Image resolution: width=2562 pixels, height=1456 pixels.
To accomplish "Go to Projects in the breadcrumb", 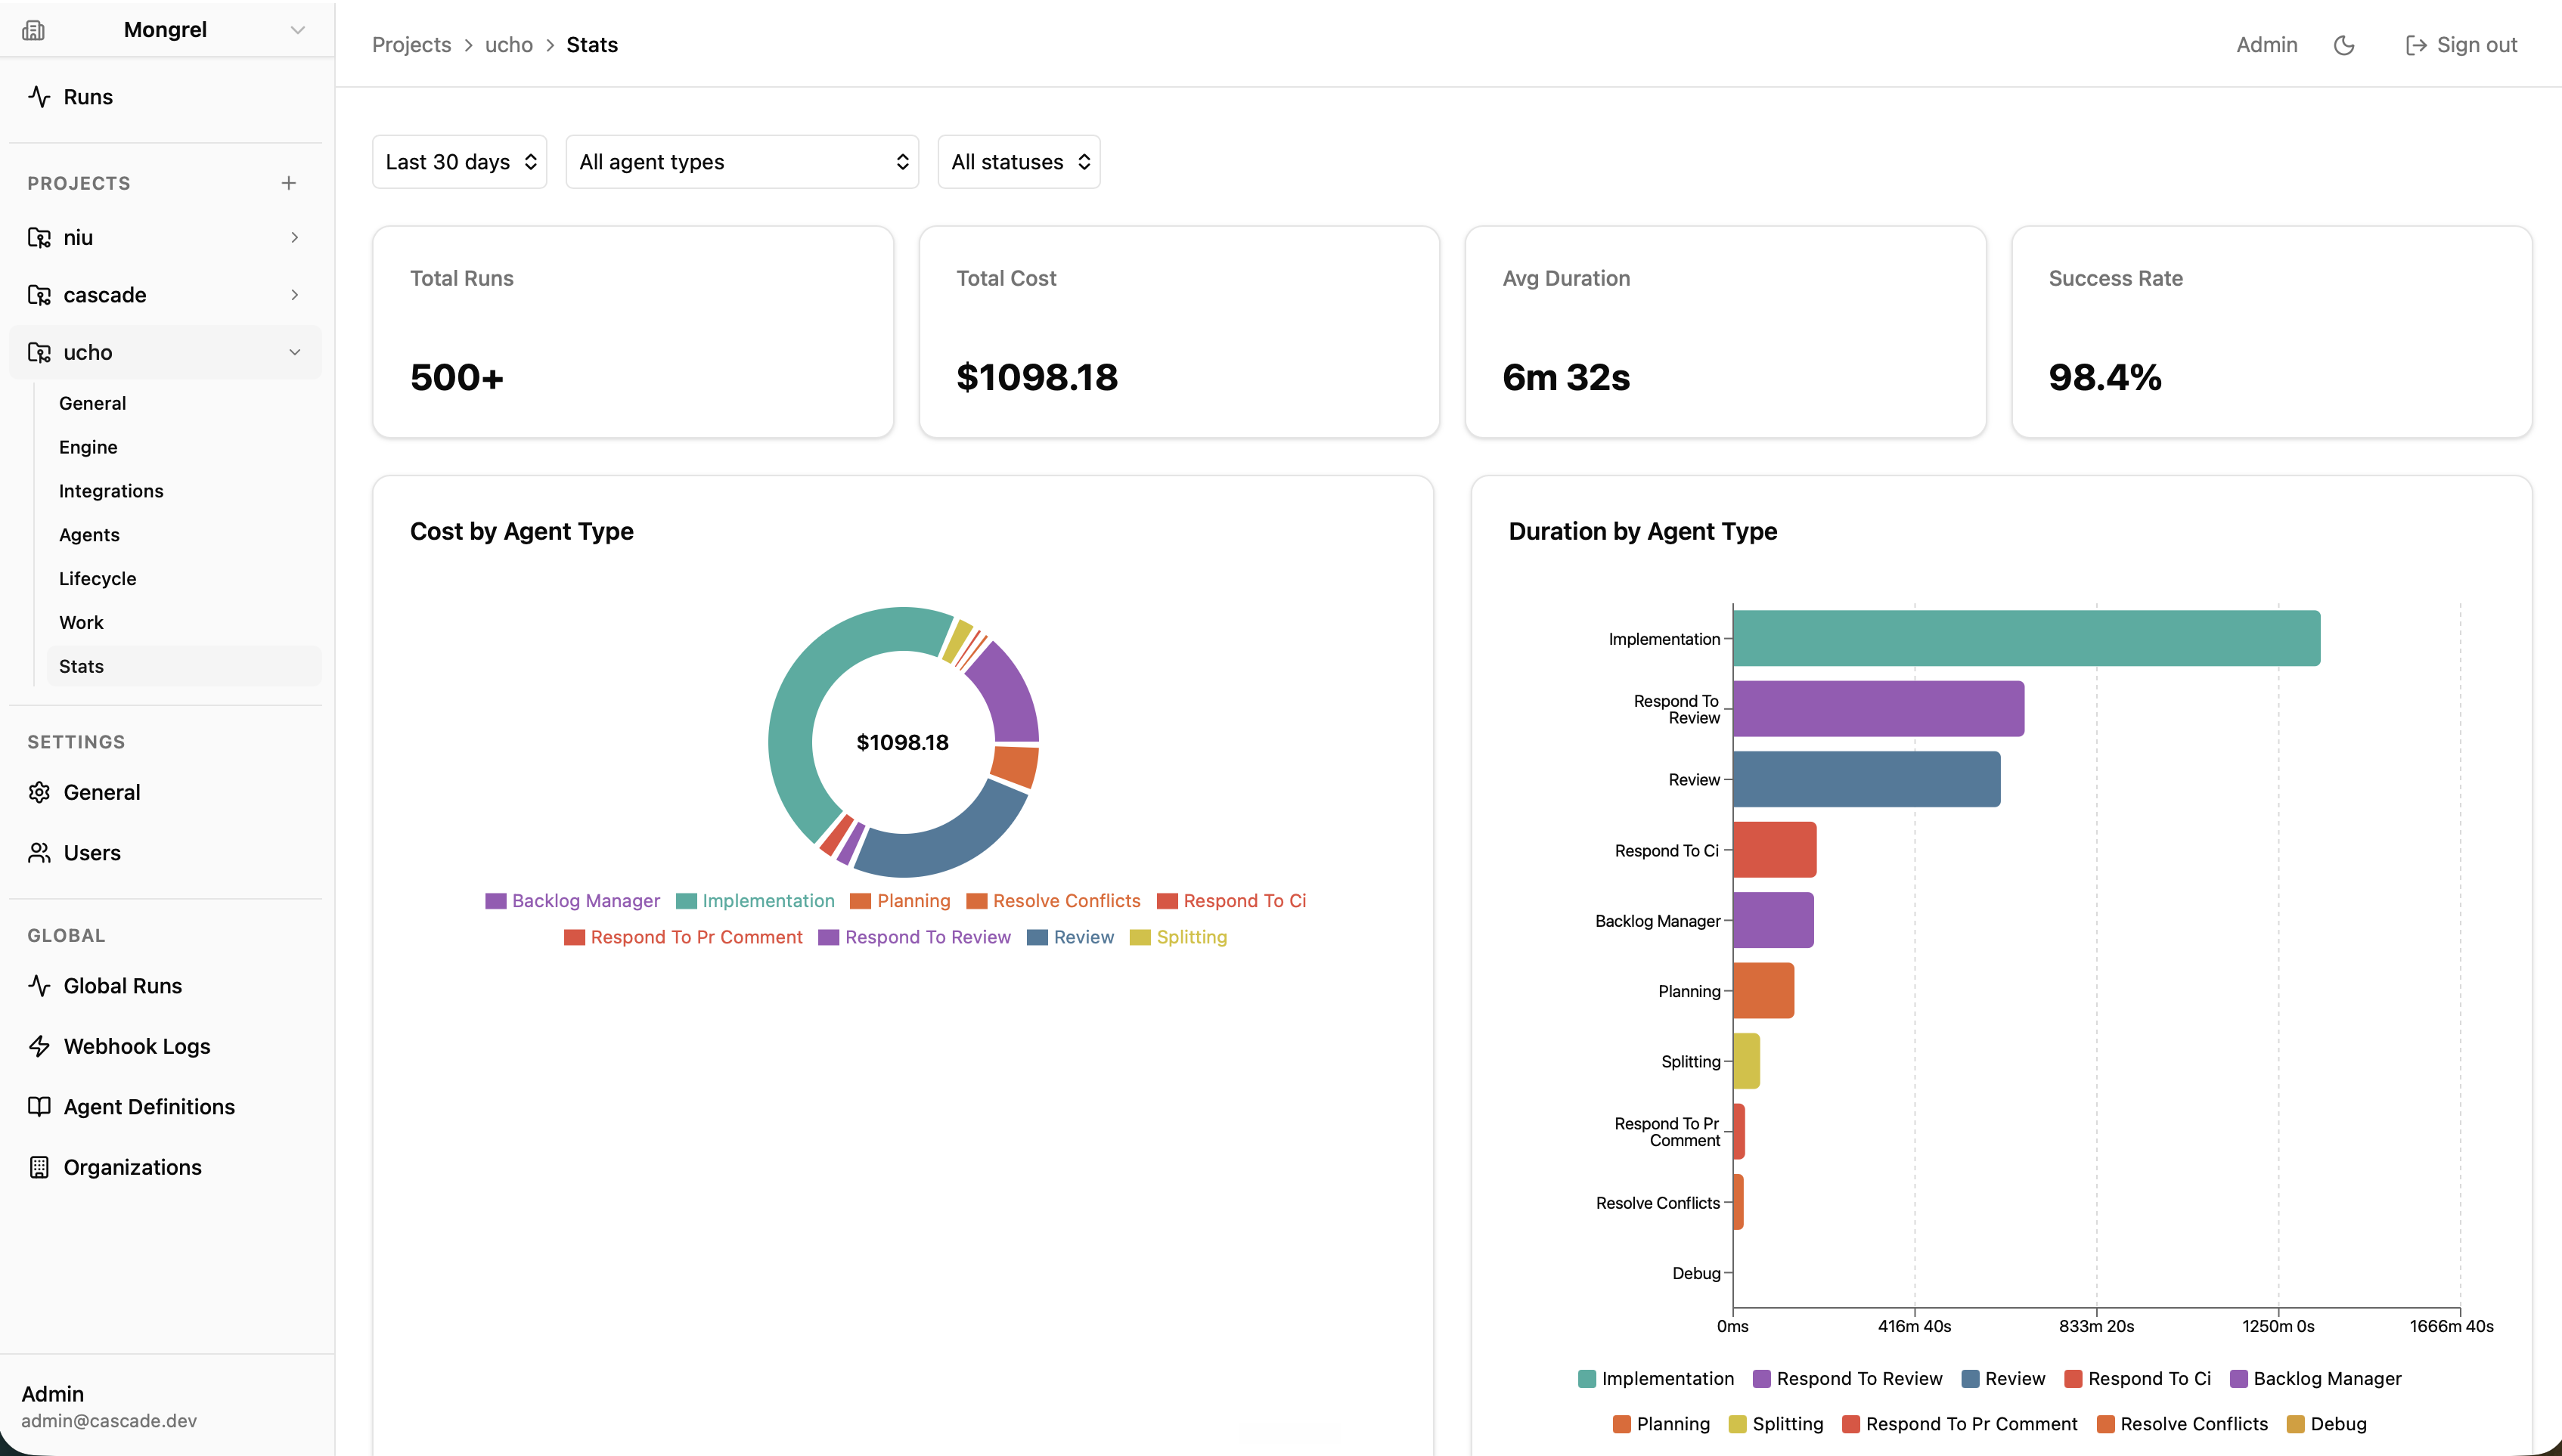I will [411, 45].
